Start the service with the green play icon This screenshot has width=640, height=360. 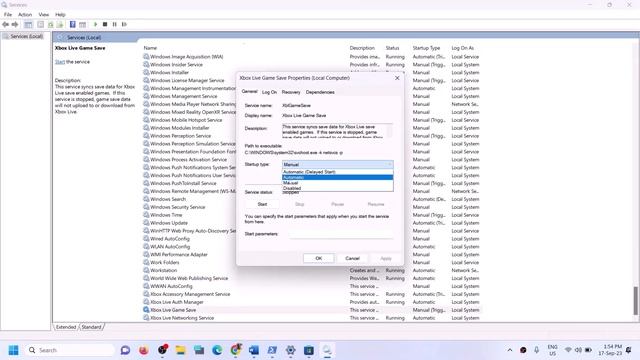click(x=96, y=24)
